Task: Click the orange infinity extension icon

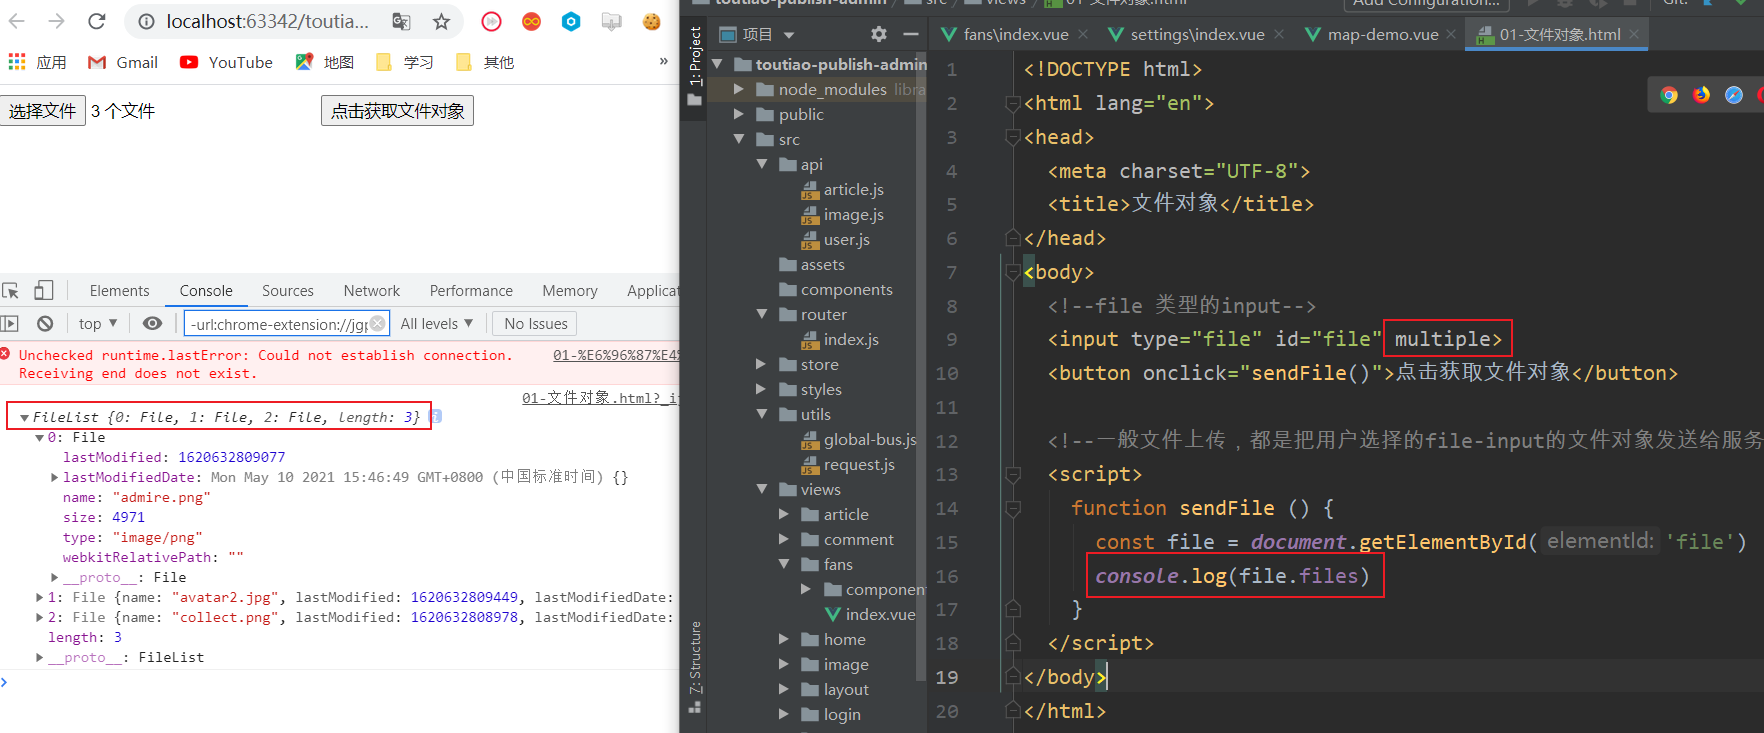Action: point(531,21)
